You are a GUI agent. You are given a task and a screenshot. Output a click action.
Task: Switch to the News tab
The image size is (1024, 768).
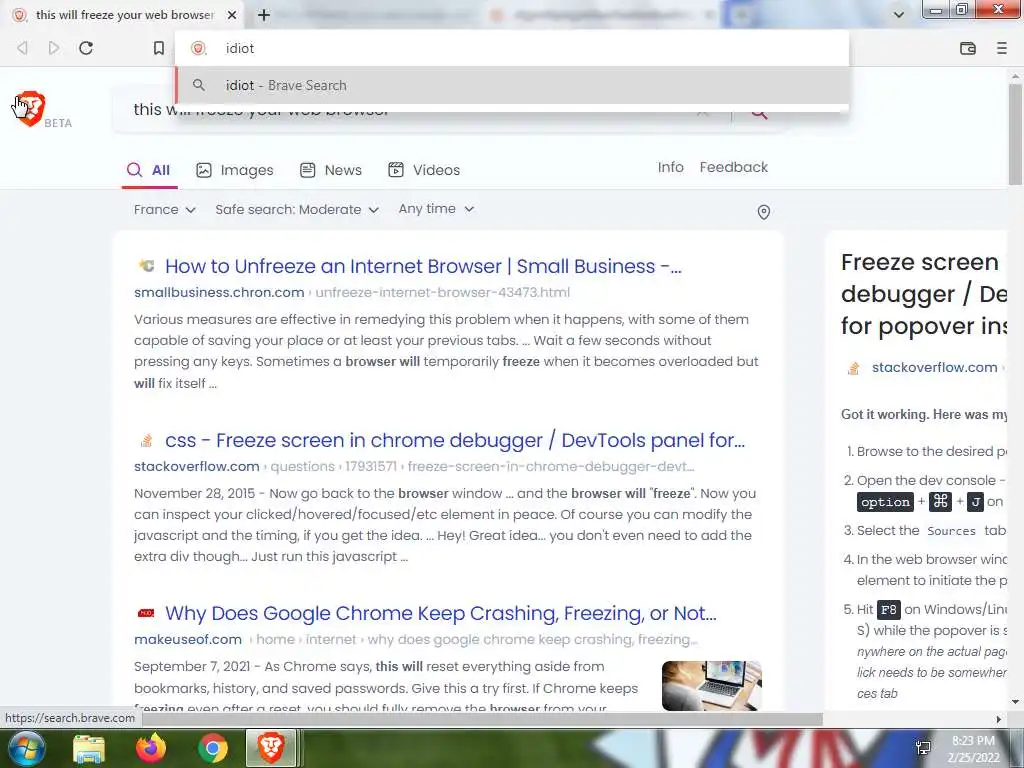click(330, 170)
